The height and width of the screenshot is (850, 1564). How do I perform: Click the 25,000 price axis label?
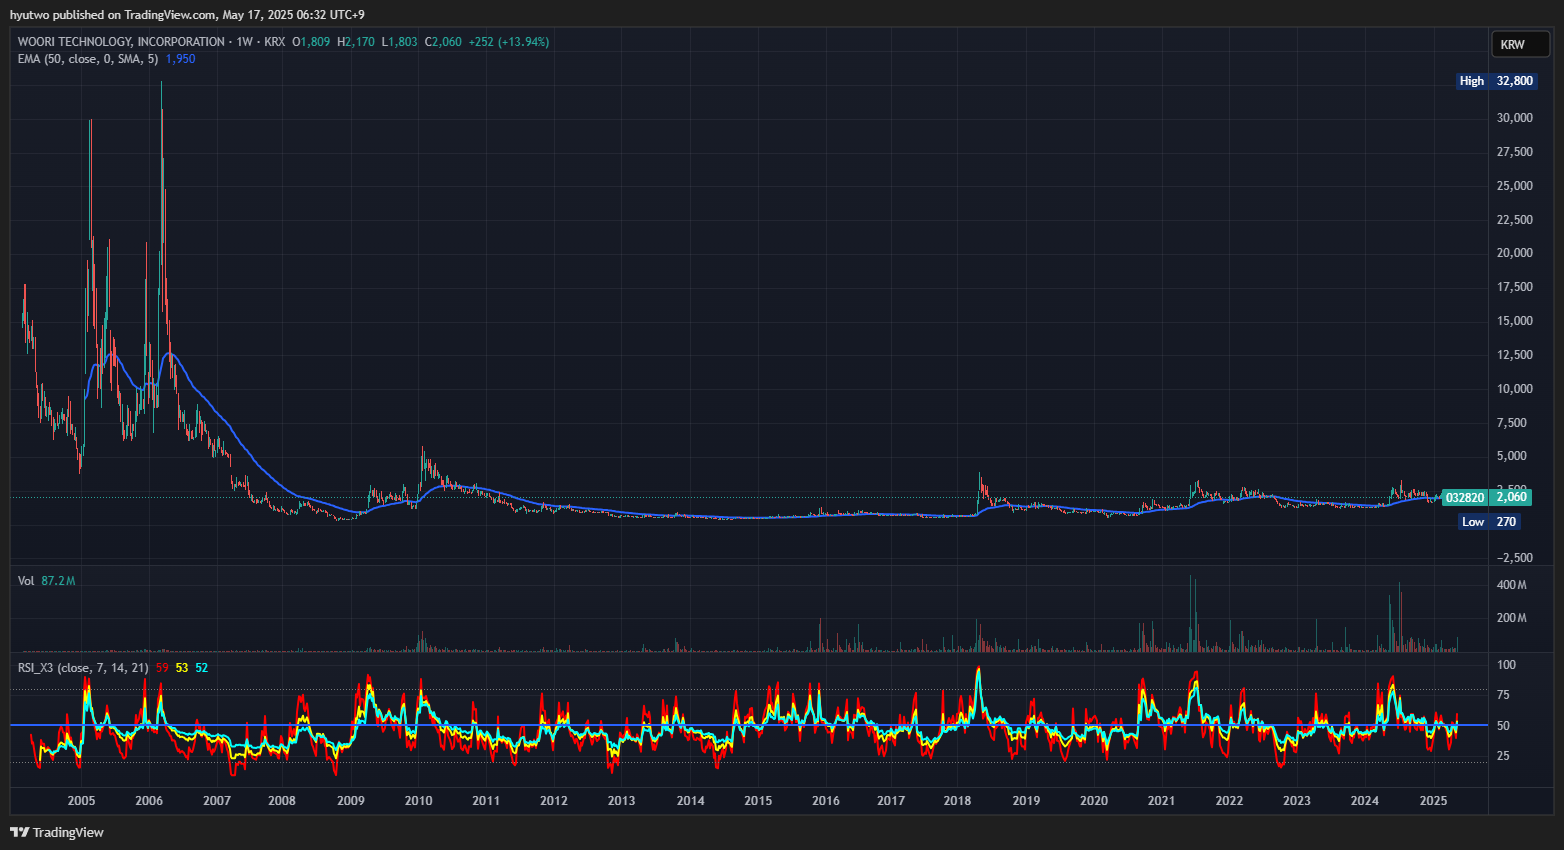pos(1514,186)
